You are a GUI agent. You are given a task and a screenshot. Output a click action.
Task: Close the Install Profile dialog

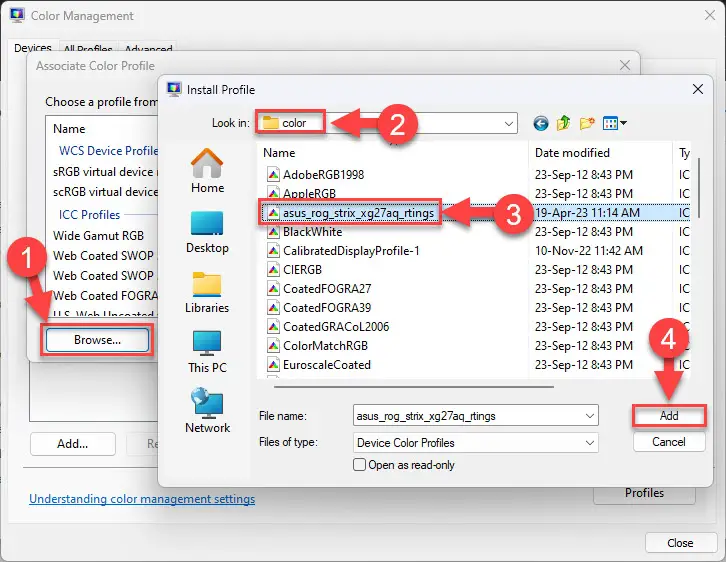(698, 89)
